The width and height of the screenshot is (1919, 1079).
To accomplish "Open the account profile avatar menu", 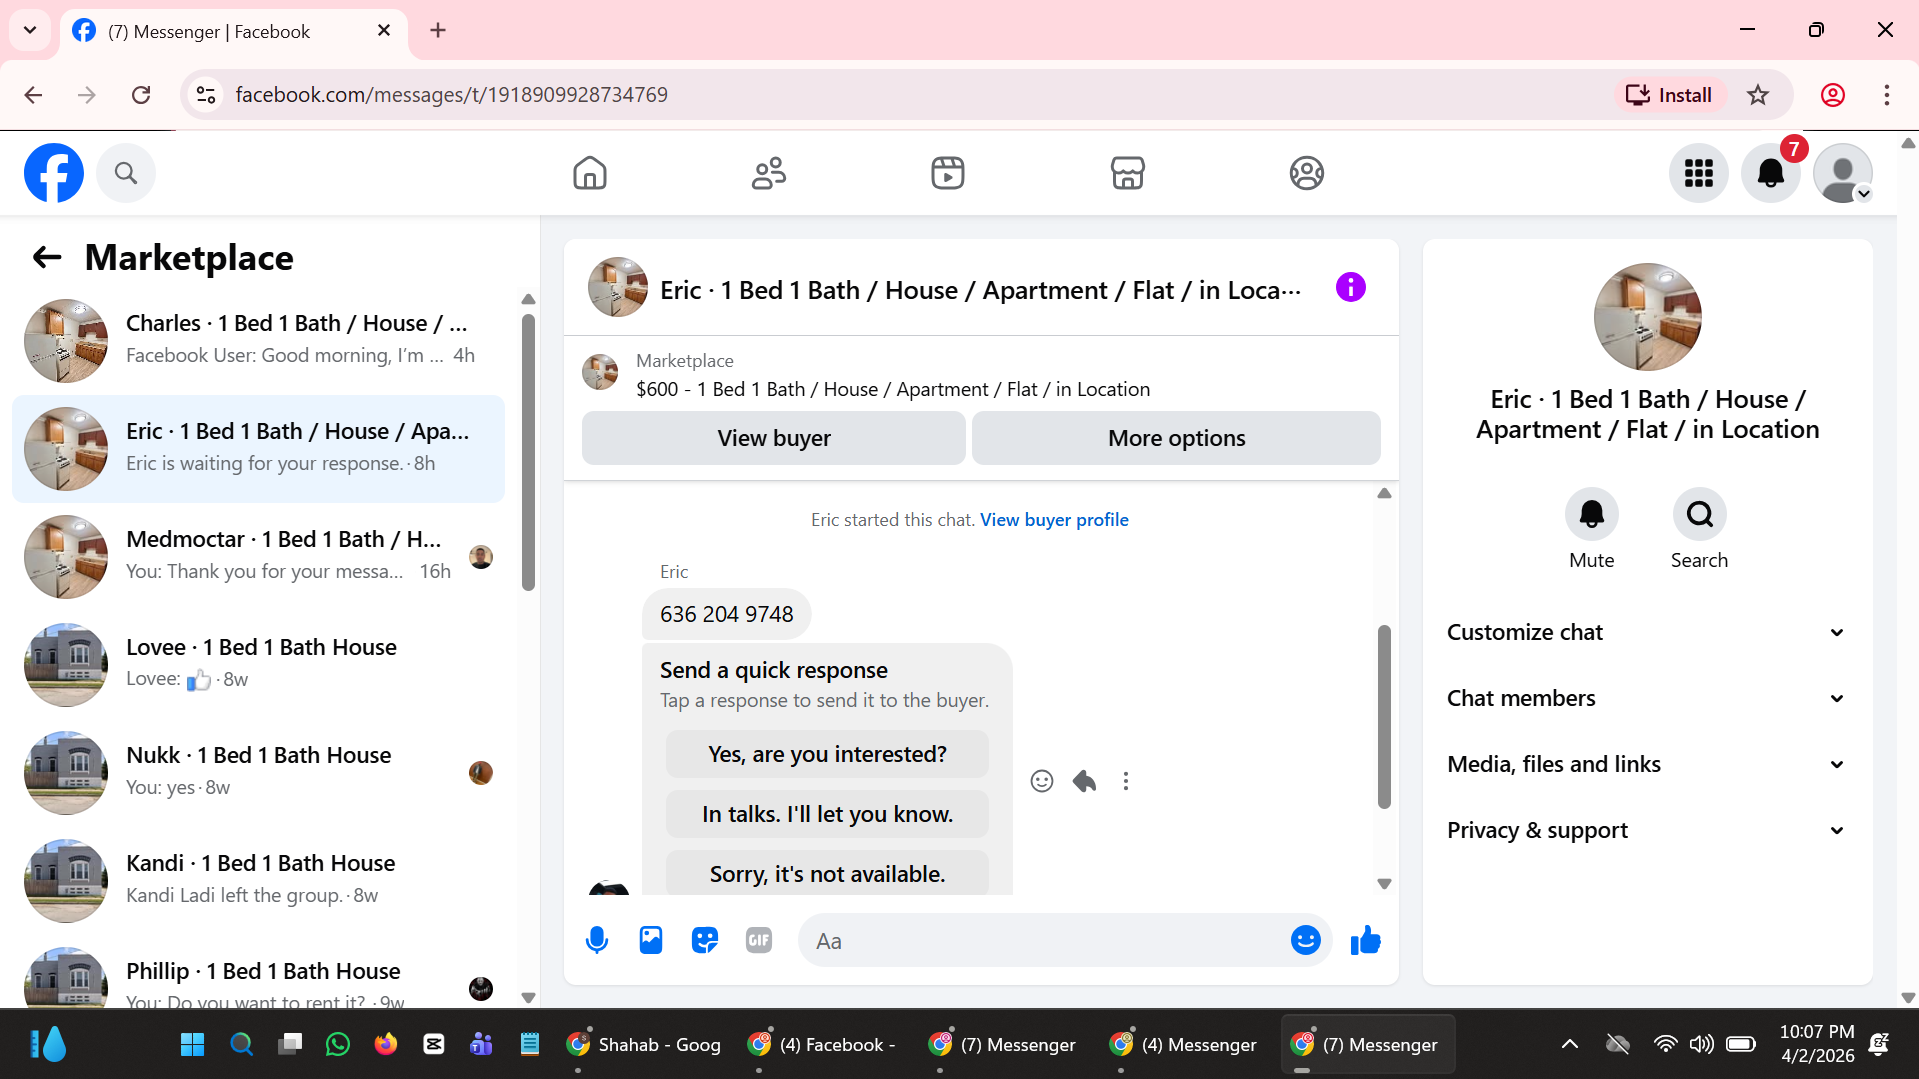I will [1843, 173].
